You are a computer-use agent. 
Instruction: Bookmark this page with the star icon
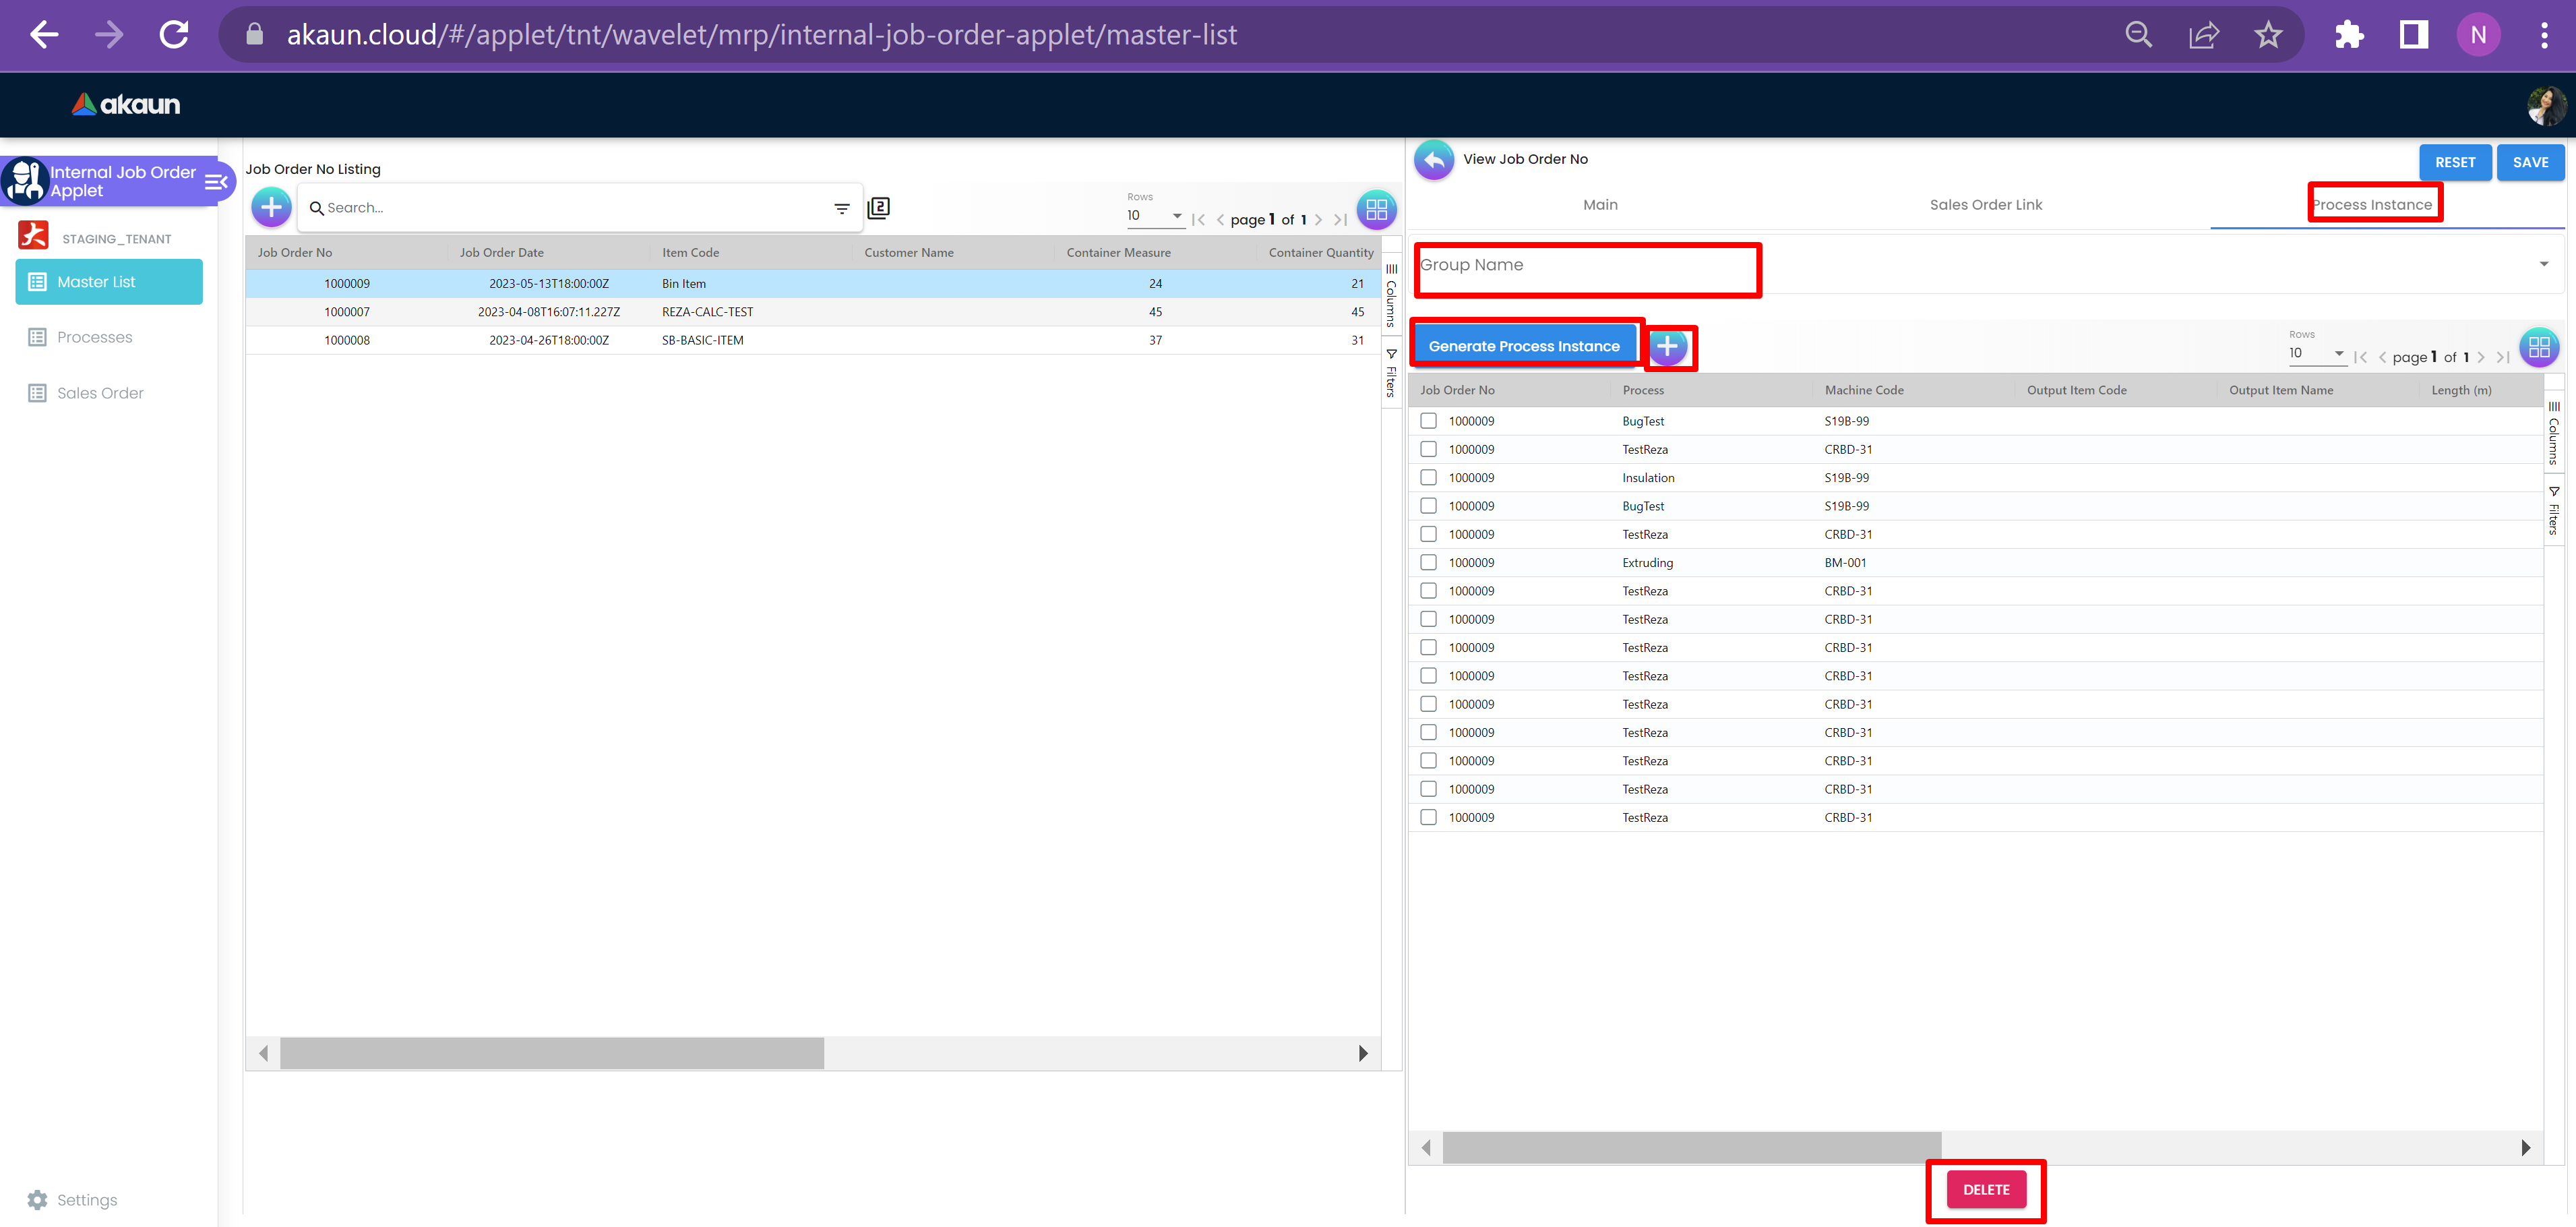pos(2267,35)
